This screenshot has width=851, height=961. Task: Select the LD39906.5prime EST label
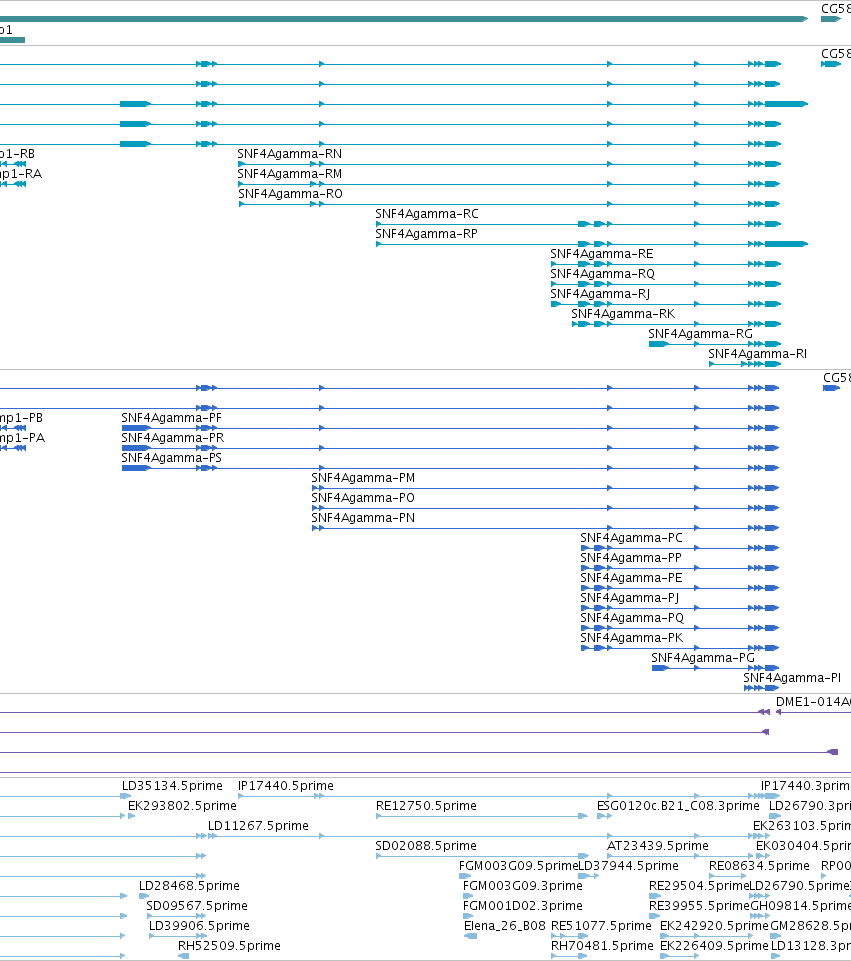(199, 926)
